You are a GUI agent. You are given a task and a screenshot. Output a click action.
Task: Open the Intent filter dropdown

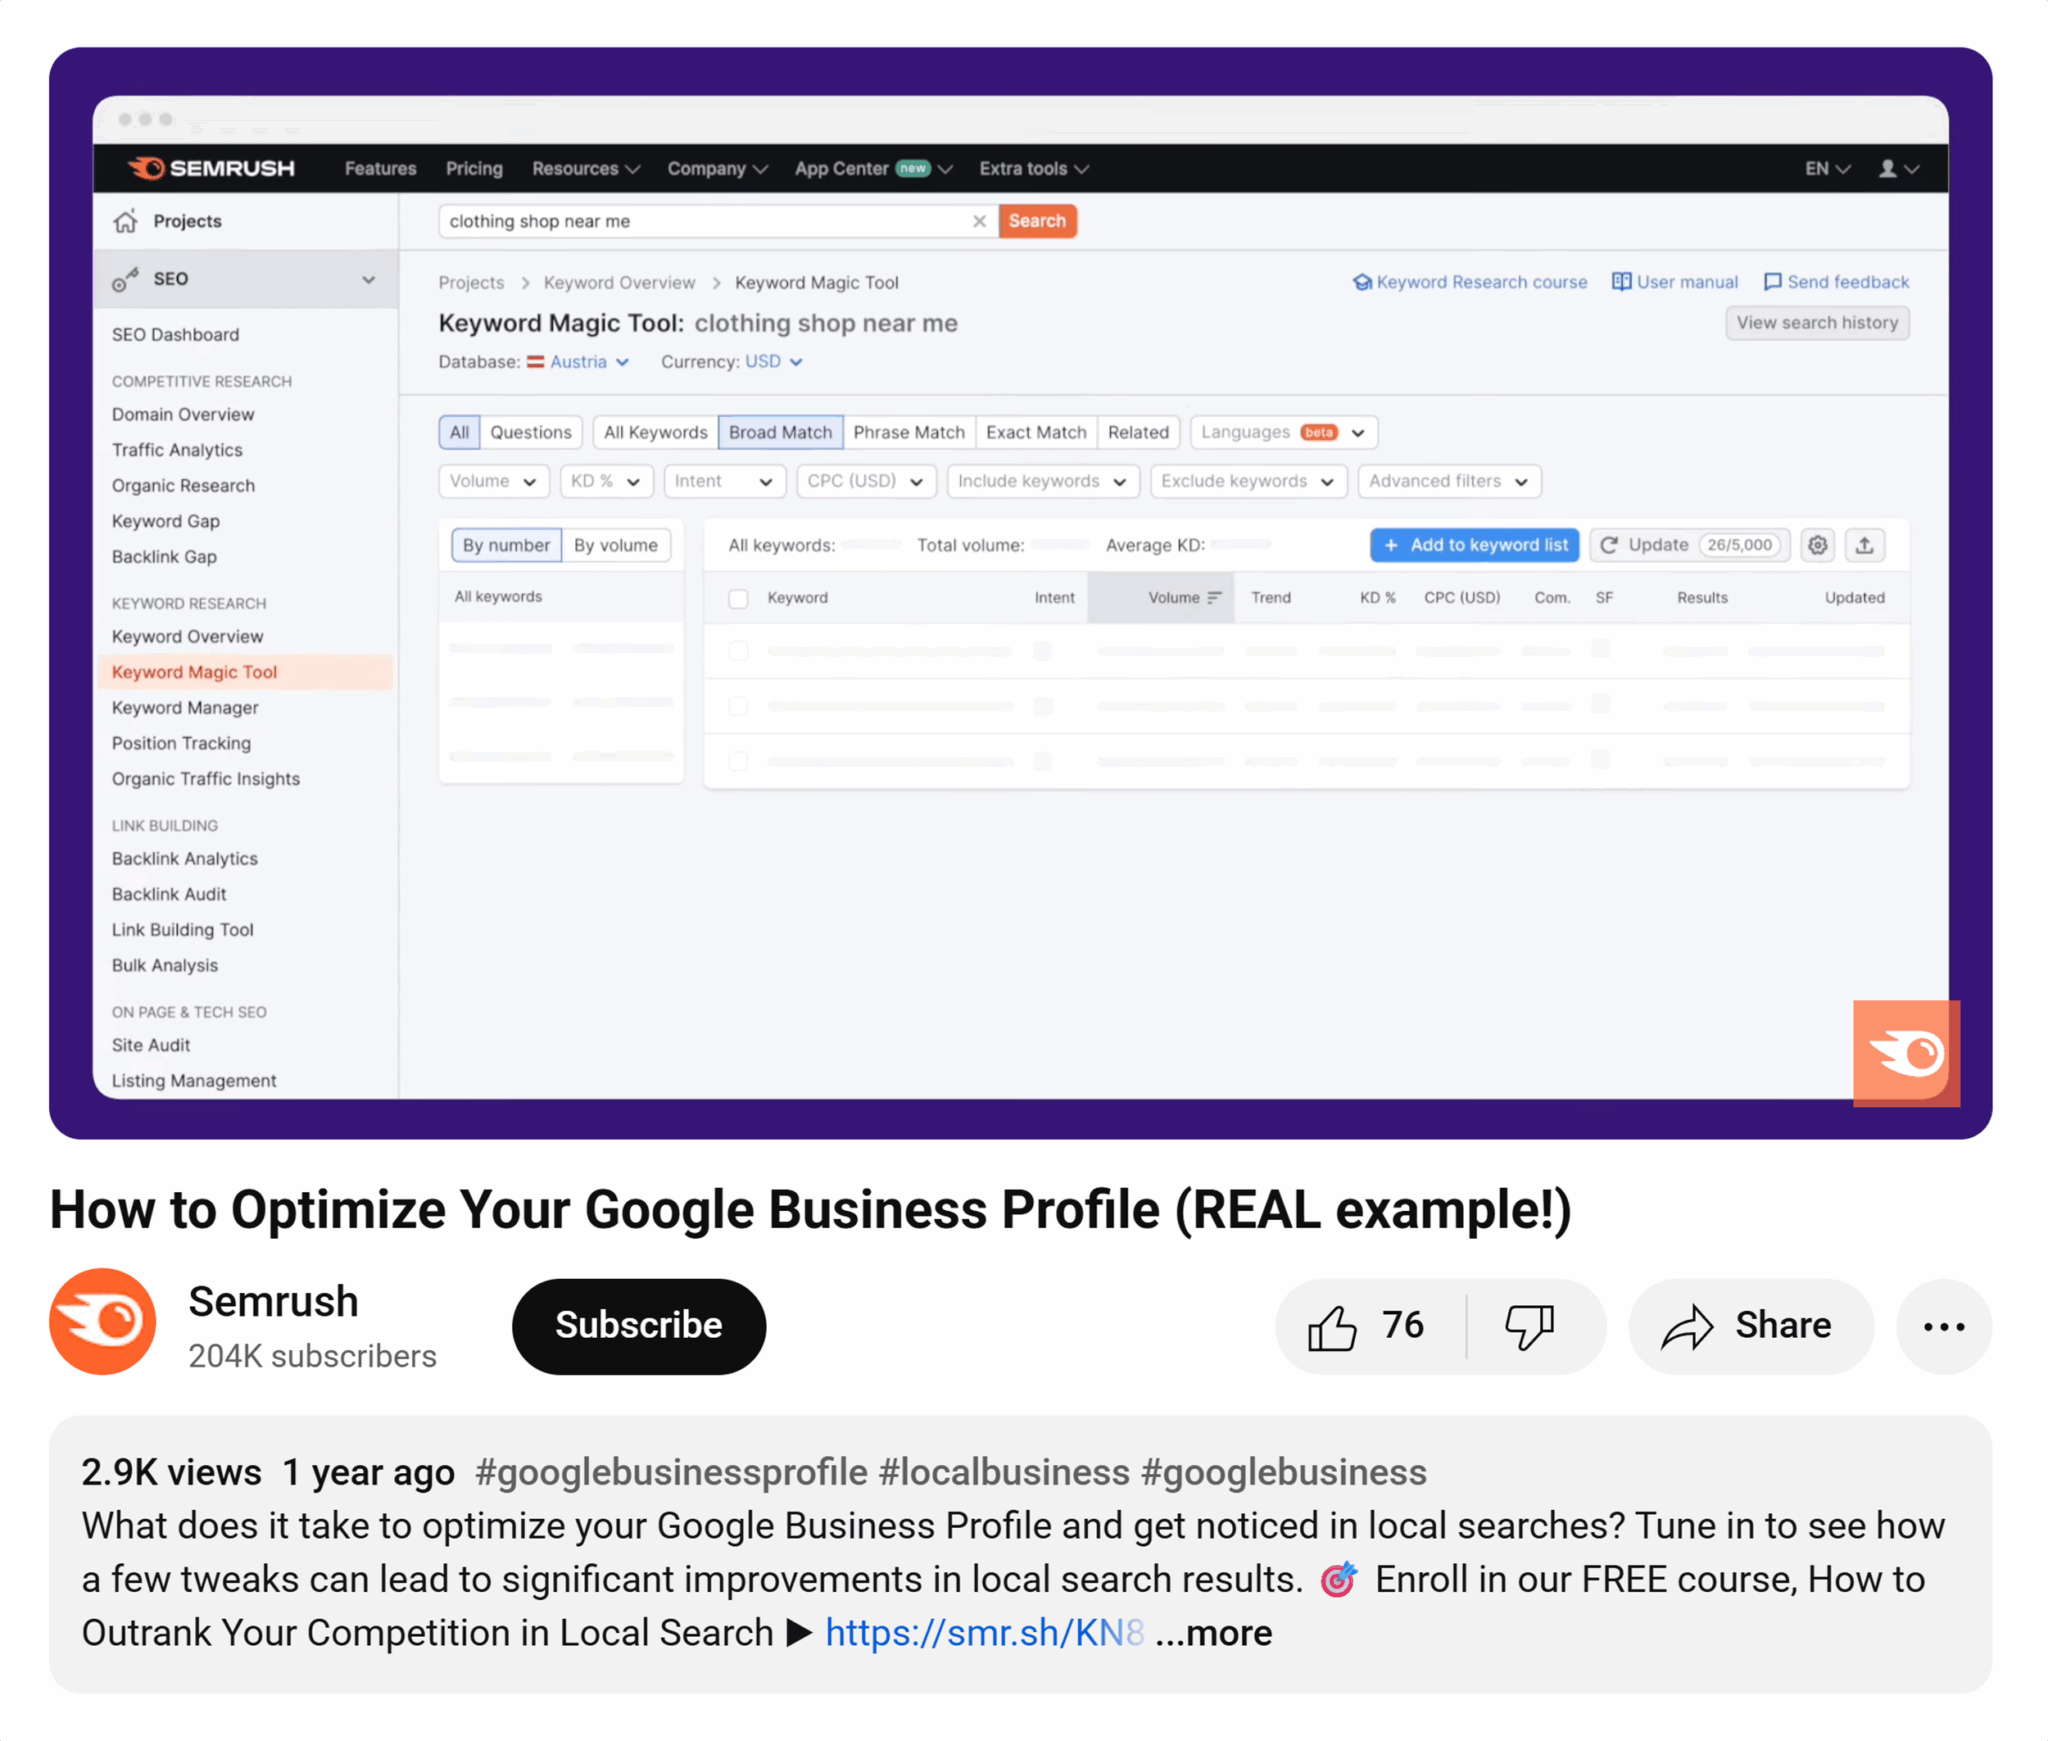(x=724, y=481)
